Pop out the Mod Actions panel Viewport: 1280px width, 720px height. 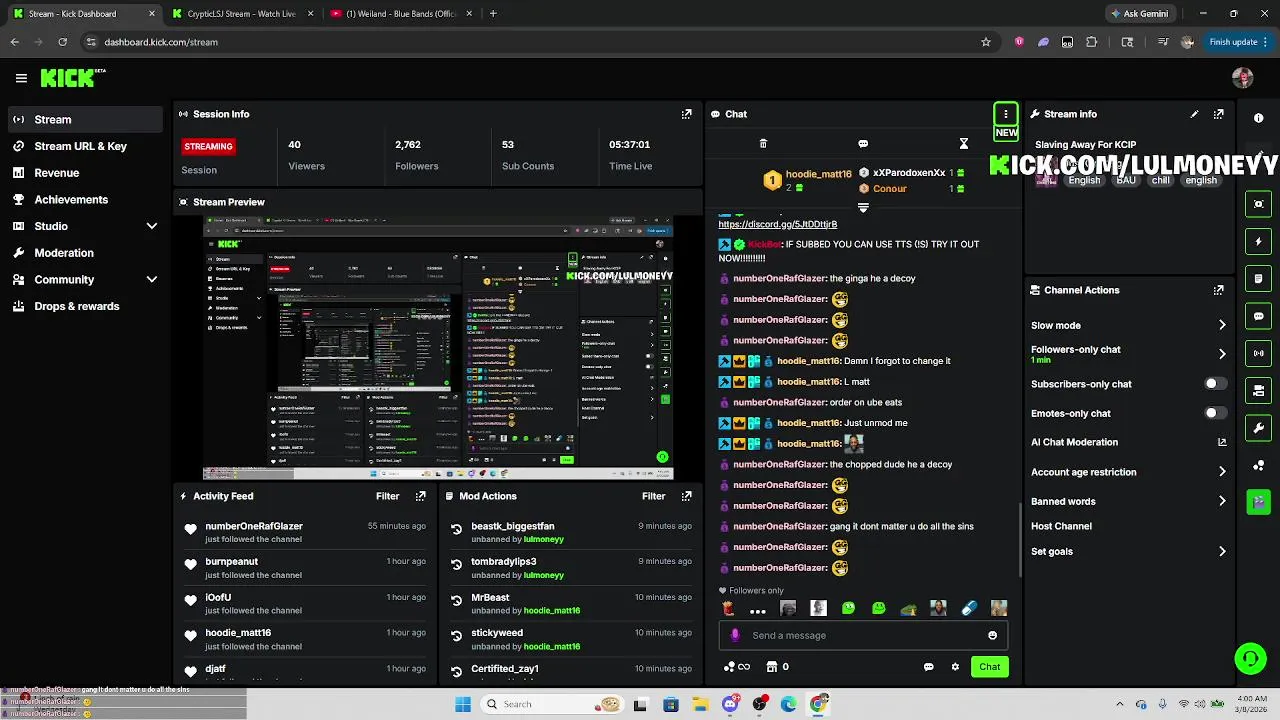pyautogui.click(x=686, y=496)
